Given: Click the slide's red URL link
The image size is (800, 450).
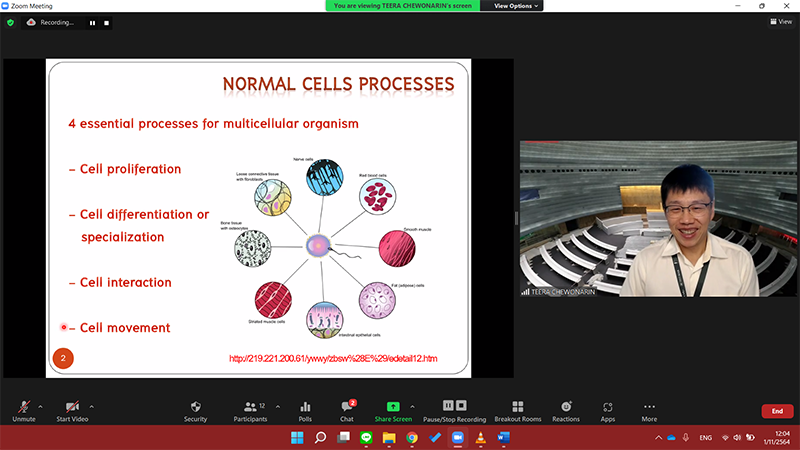Looking at the screenshot, I should coord(333,358).
